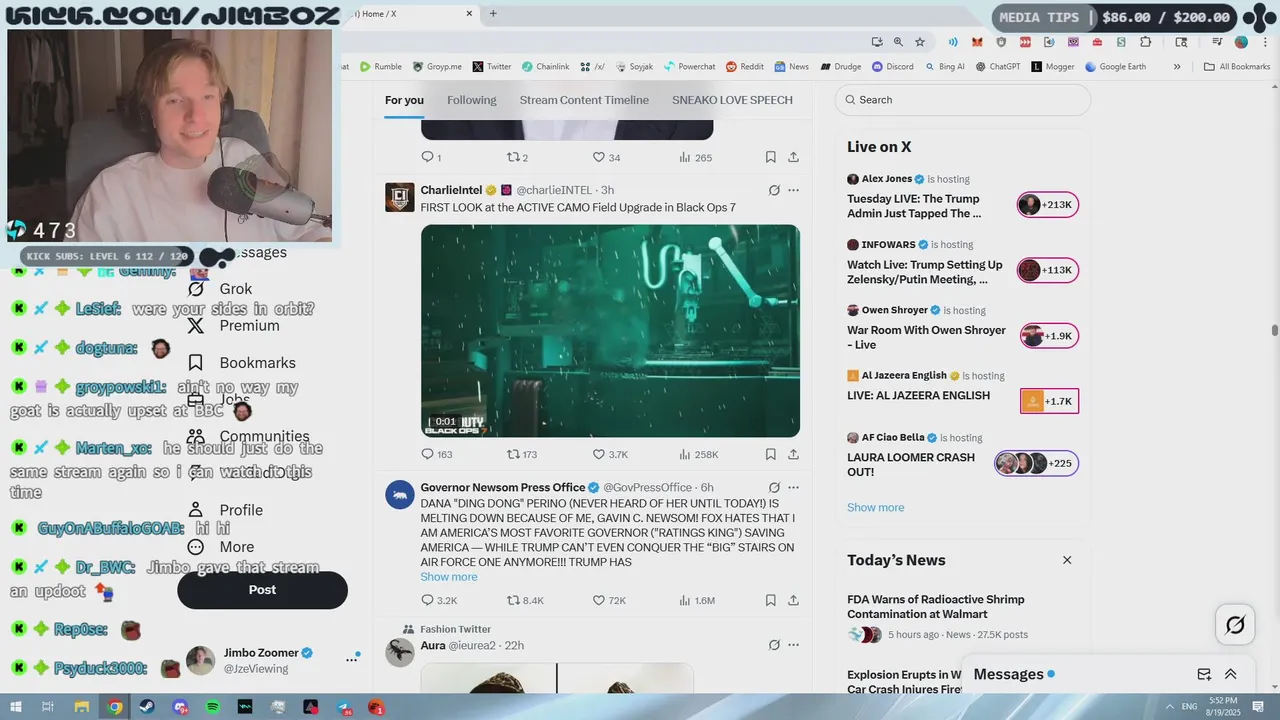Share the CharlieIntel post
The height and width of the screenshot is (720, 1280).
793,454
